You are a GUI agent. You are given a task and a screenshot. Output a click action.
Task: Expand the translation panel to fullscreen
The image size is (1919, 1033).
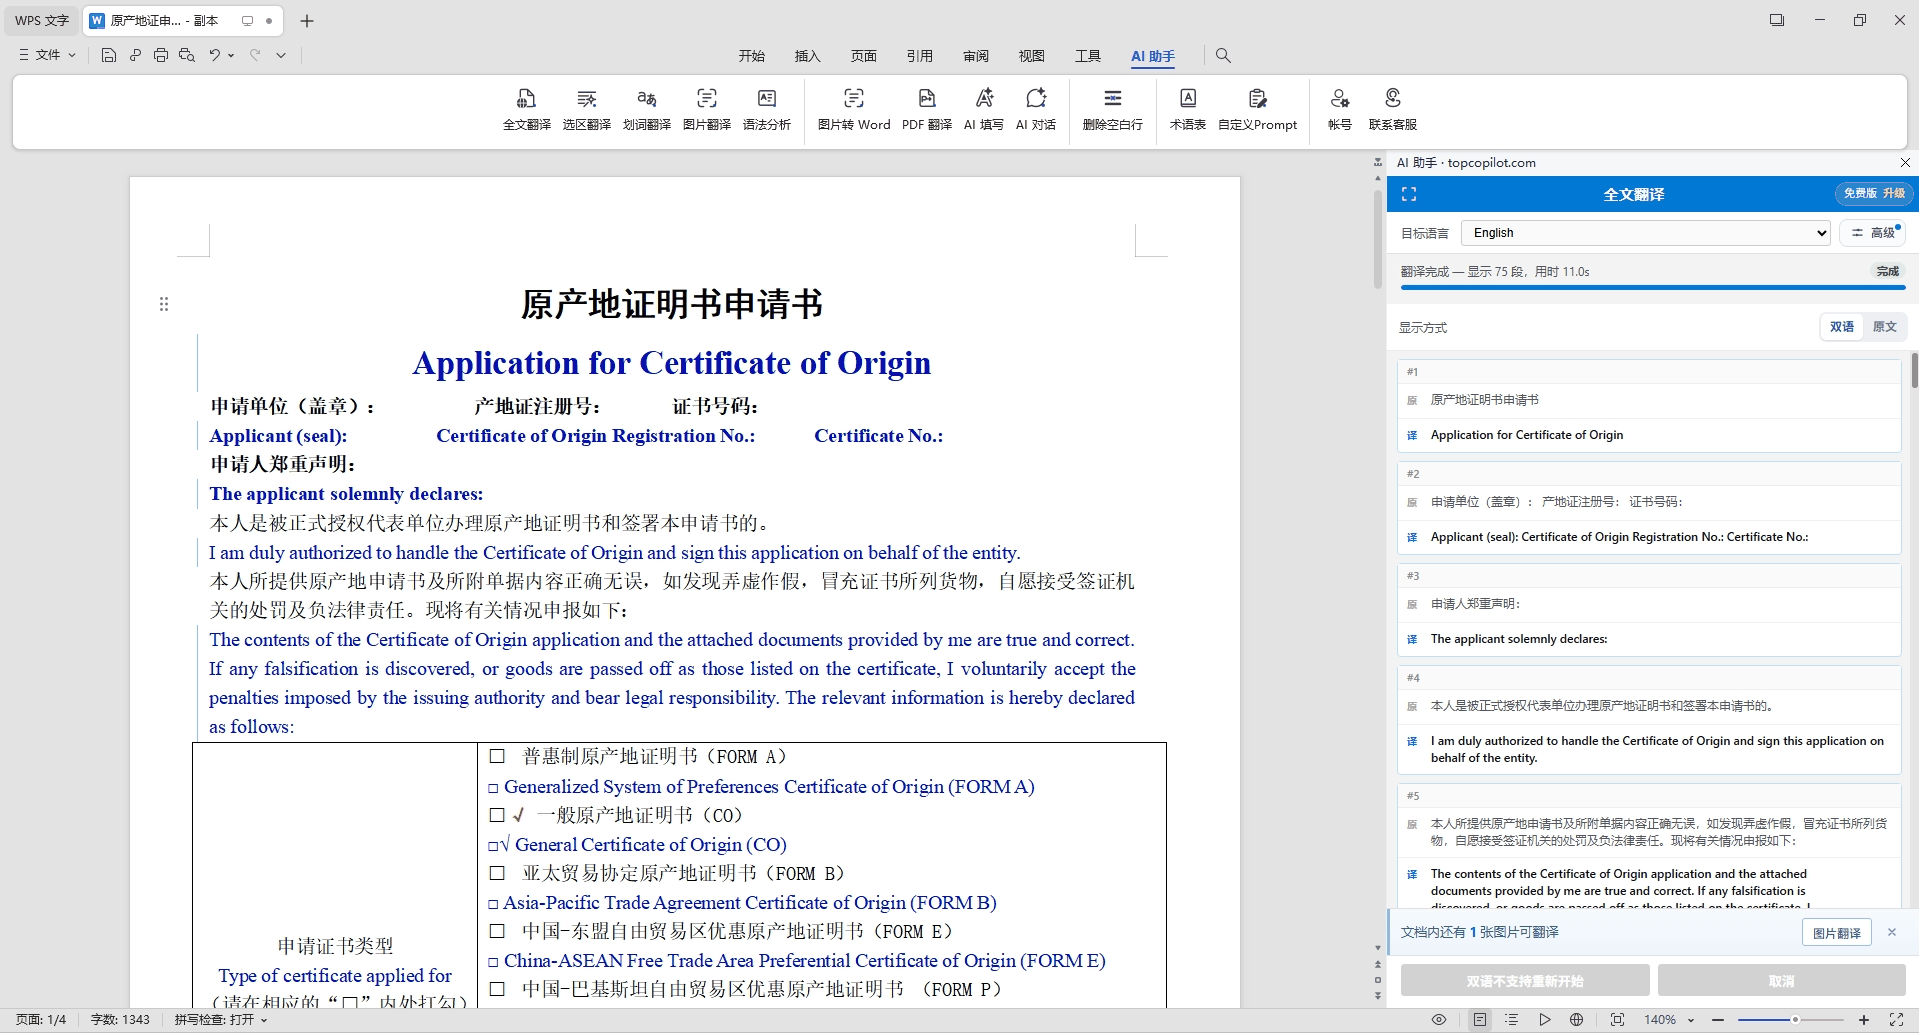tap(1409, 194)
